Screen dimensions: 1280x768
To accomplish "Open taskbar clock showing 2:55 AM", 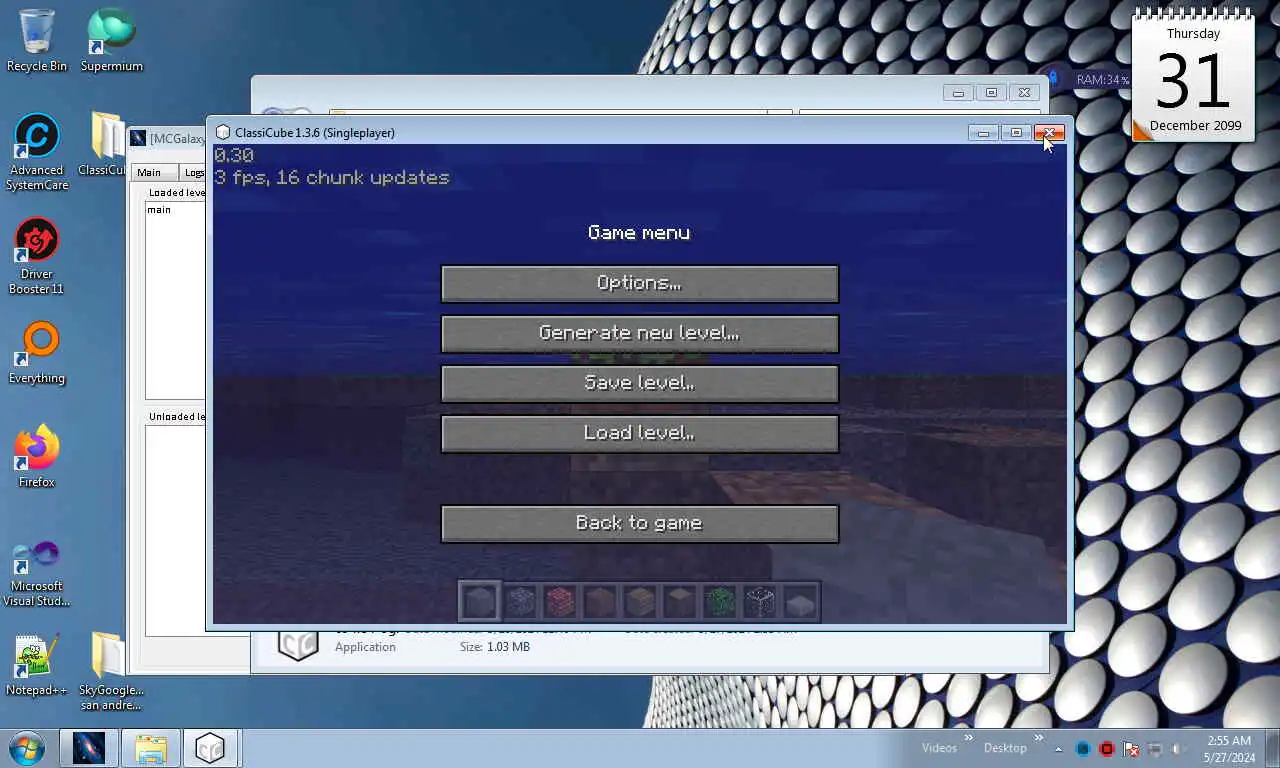I will point(1229,749).
